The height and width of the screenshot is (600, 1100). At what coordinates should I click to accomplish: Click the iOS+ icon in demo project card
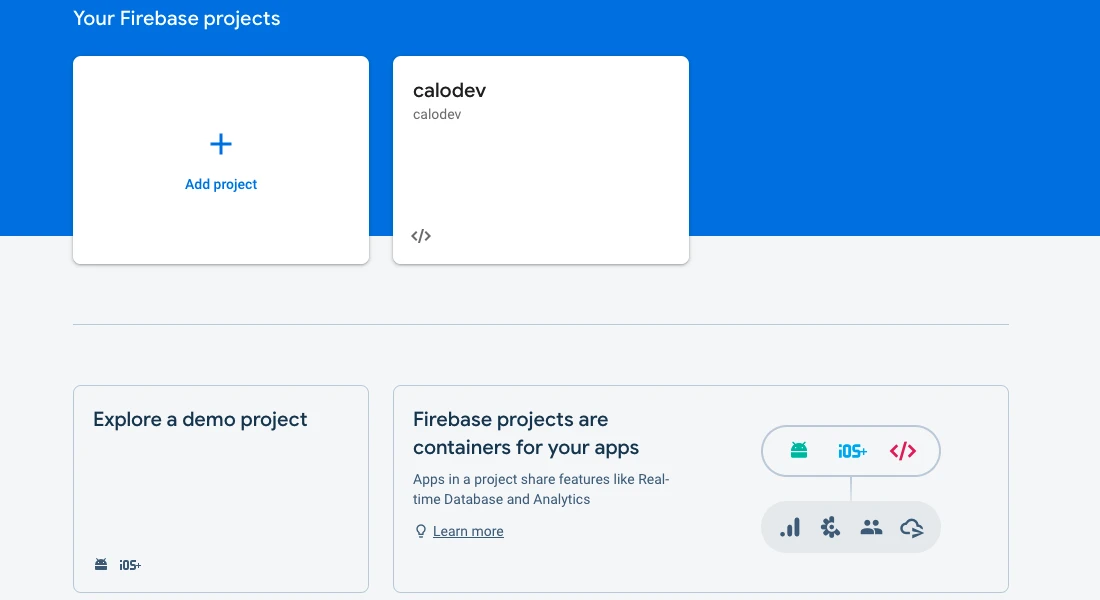pyautogui.click(x=130, y=565)
